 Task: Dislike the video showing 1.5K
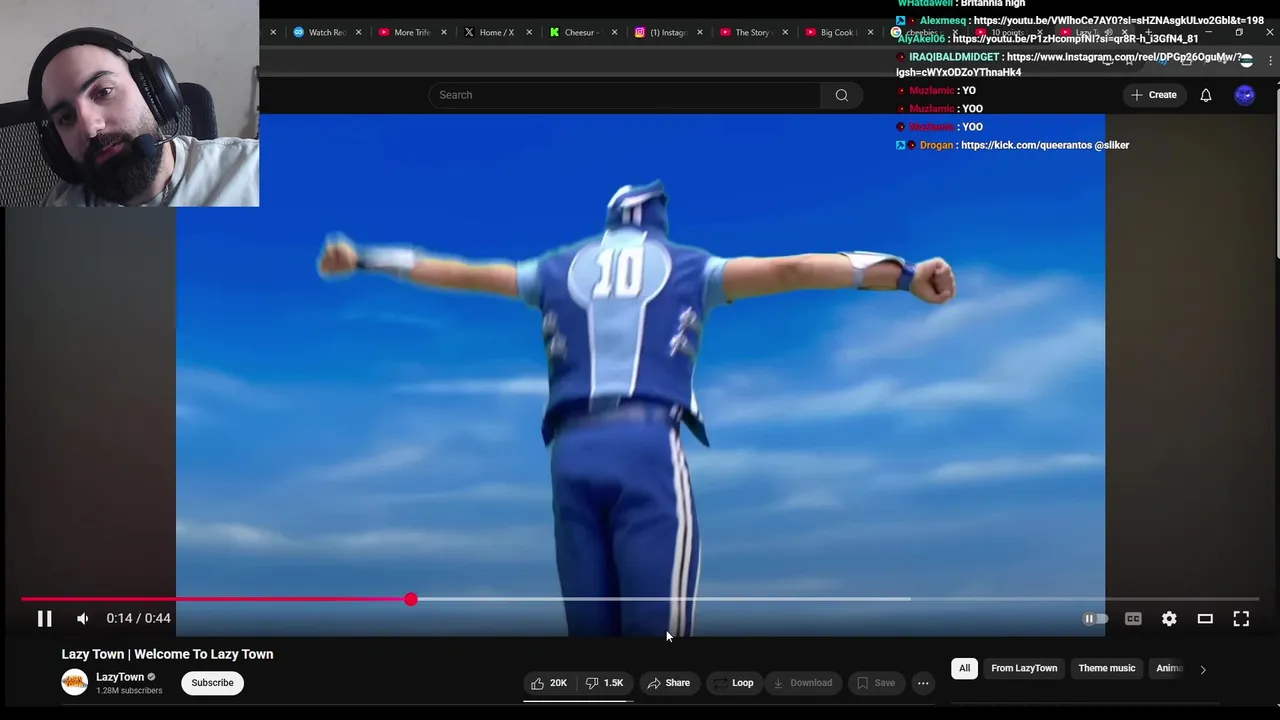tap(604, 683)
